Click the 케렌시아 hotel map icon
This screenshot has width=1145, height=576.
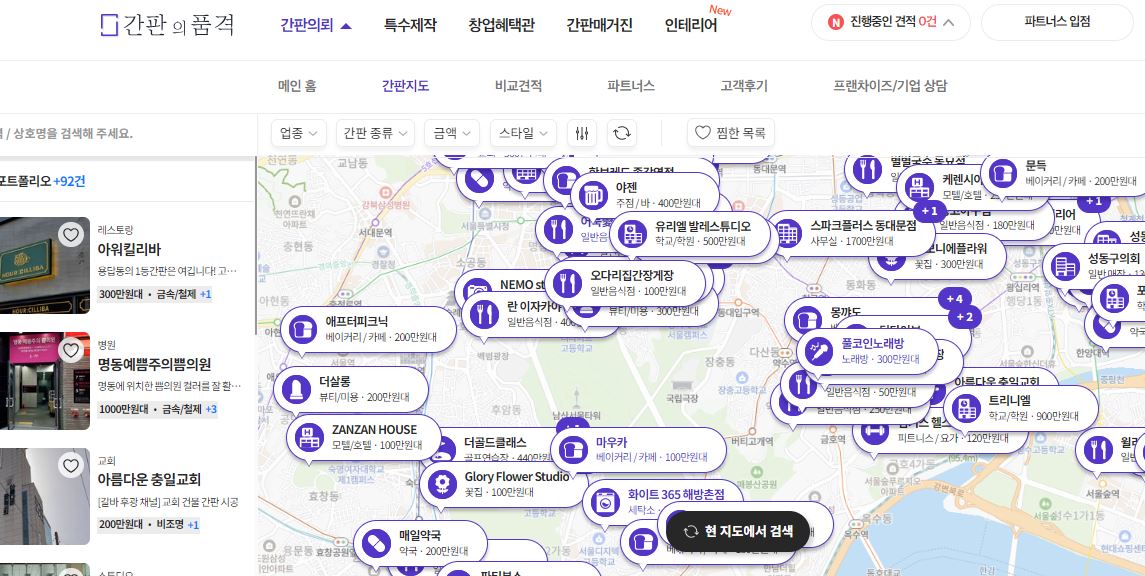(x=917, y=187)
